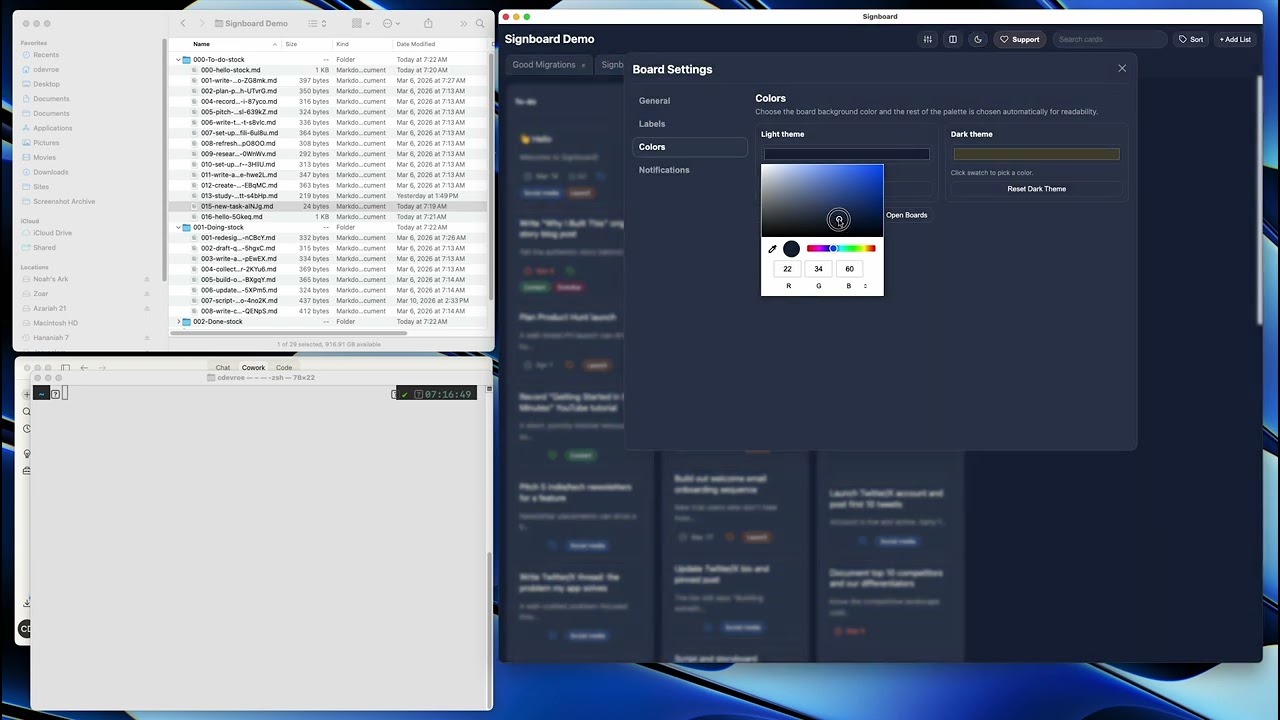Click the Light theme color swatch

pyautogui.click(x=846, y=154)
